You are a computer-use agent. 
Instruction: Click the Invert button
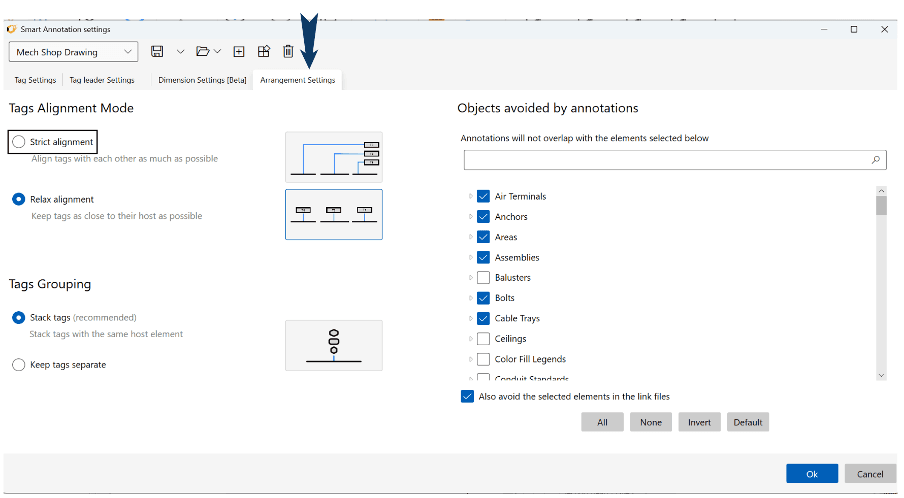point(699,422)
